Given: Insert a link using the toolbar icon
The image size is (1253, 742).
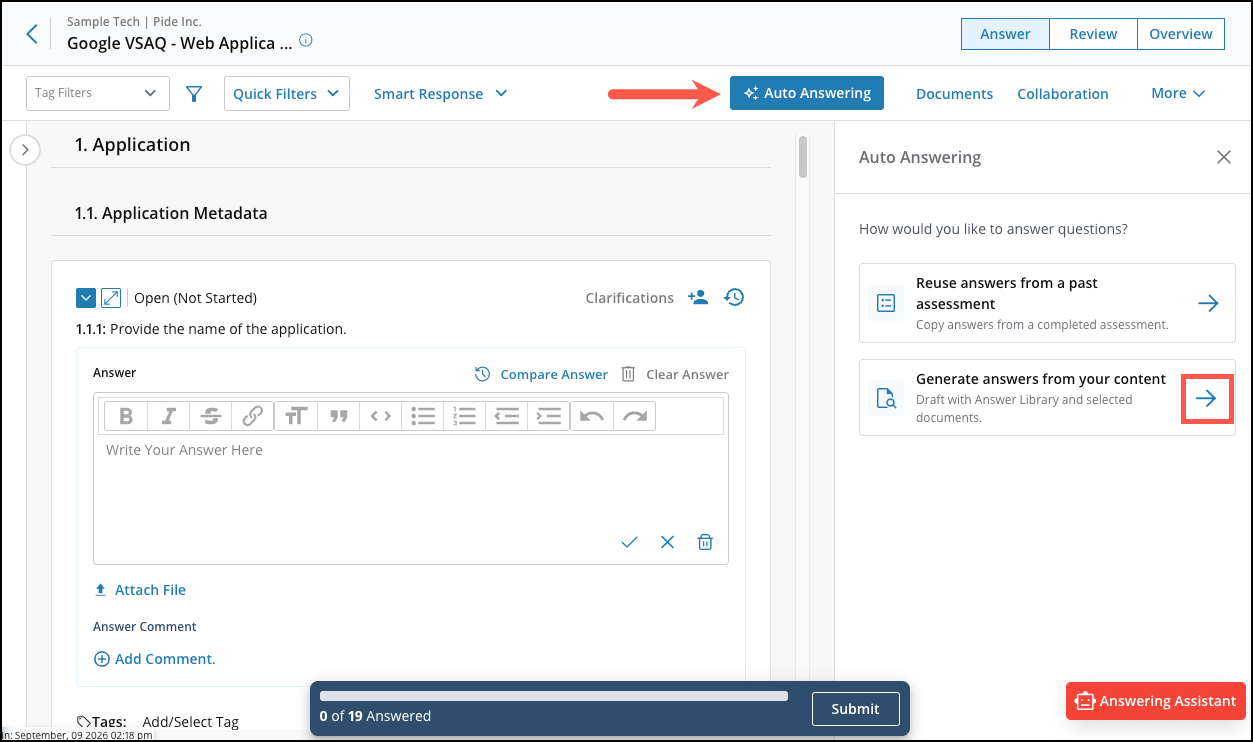Looking at the screenshot, I should click(x=253, y=416).
